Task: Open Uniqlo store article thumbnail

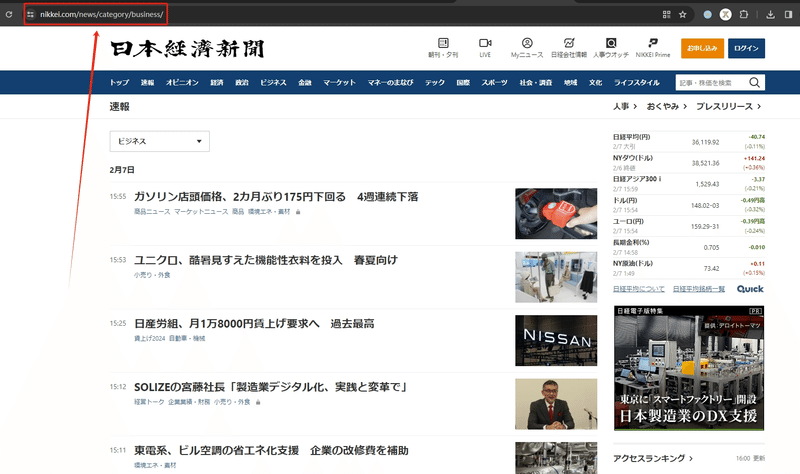Action: [x=556, y=277]
